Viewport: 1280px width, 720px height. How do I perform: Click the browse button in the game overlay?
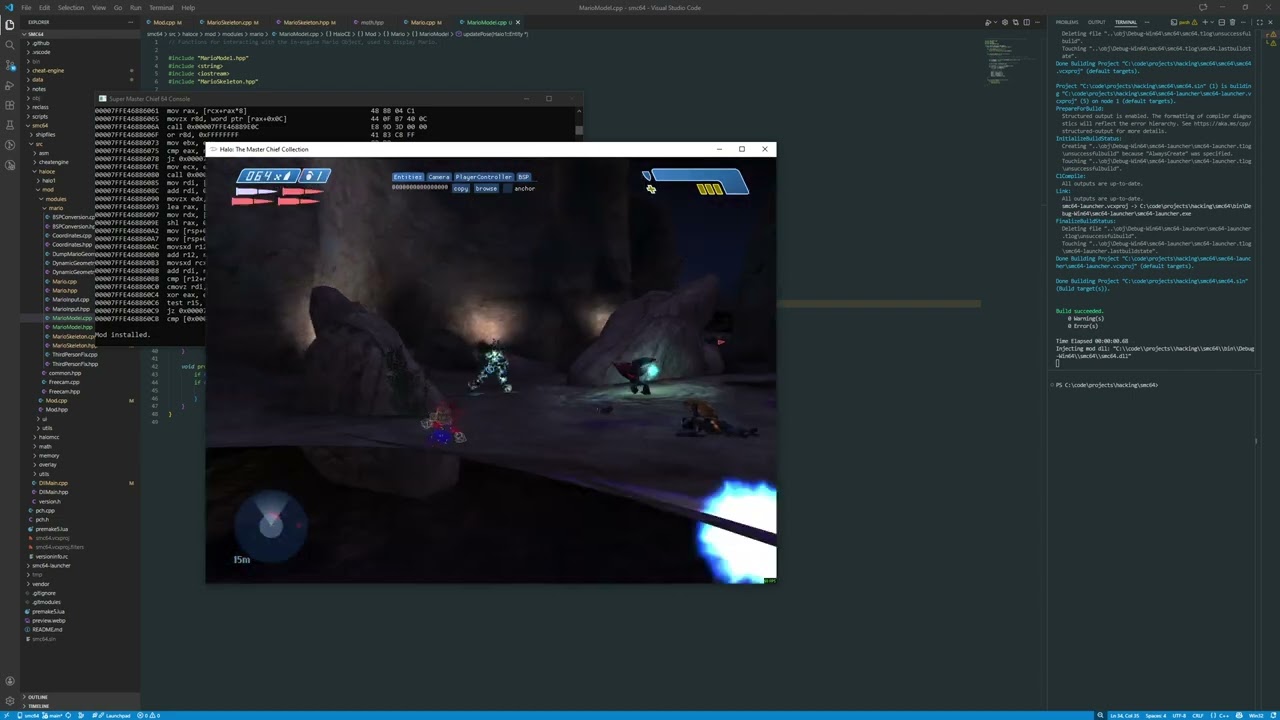486,188
